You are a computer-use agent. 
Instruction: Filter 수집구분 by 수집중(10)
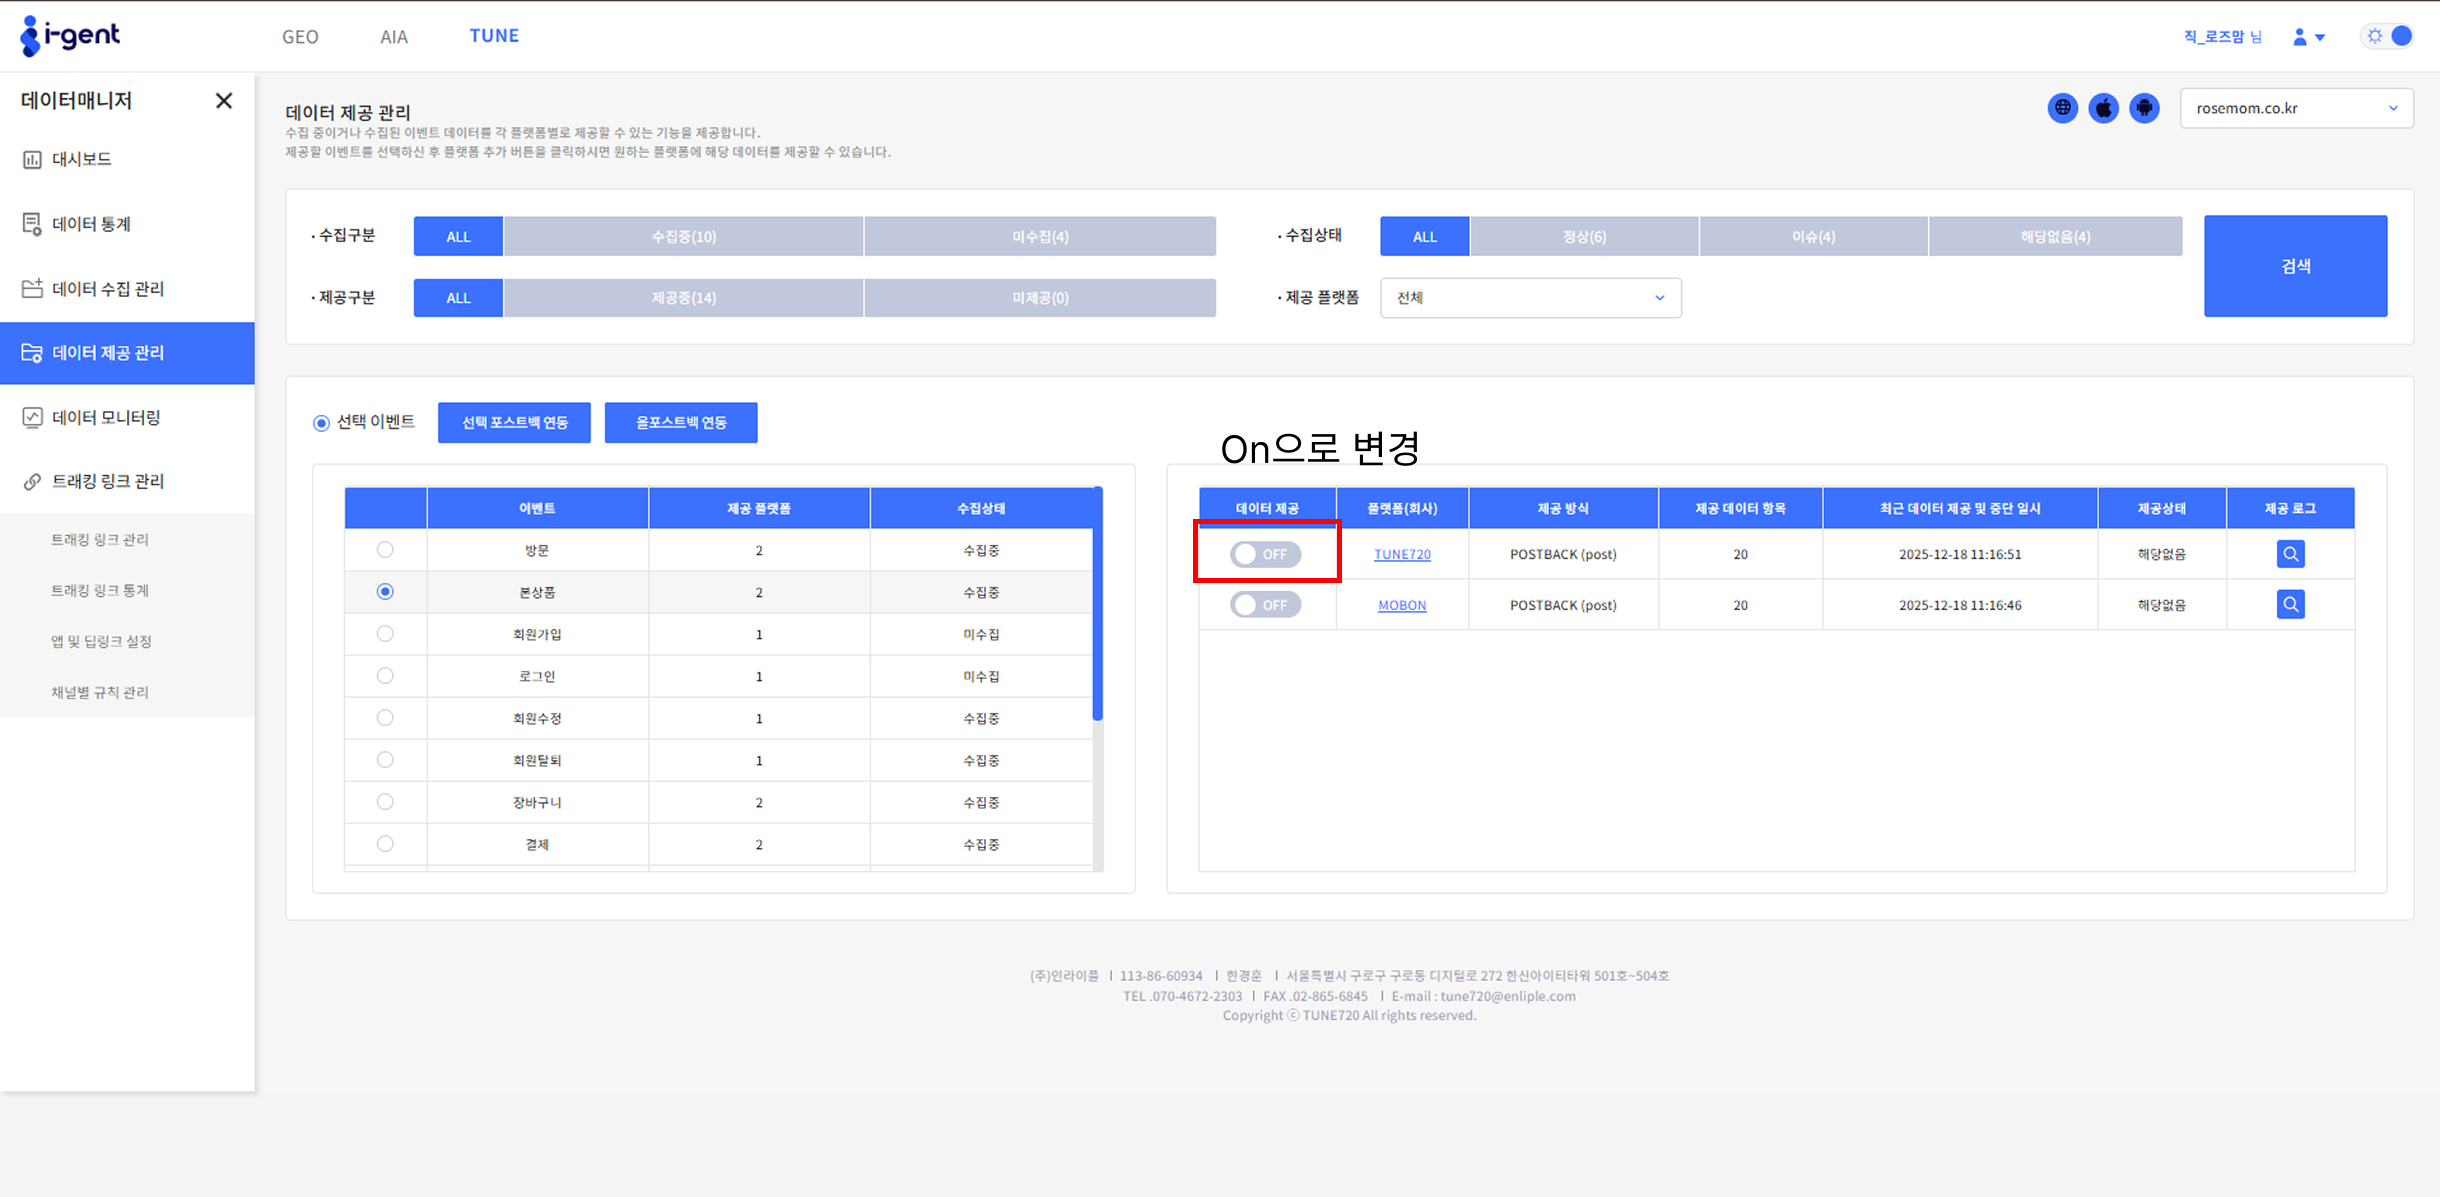[684, 237]
